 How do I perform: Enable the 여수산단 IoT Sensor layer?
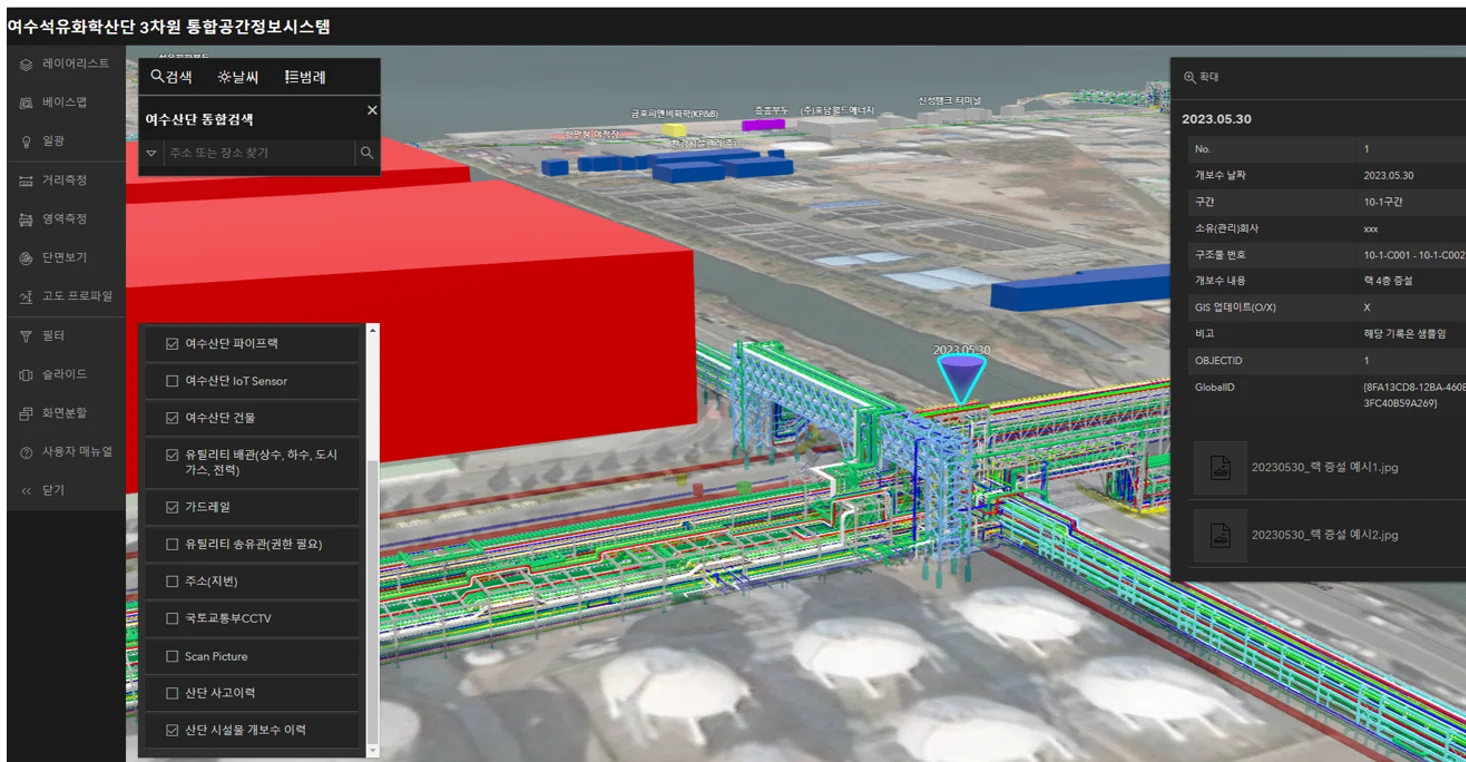coord(172,381)
